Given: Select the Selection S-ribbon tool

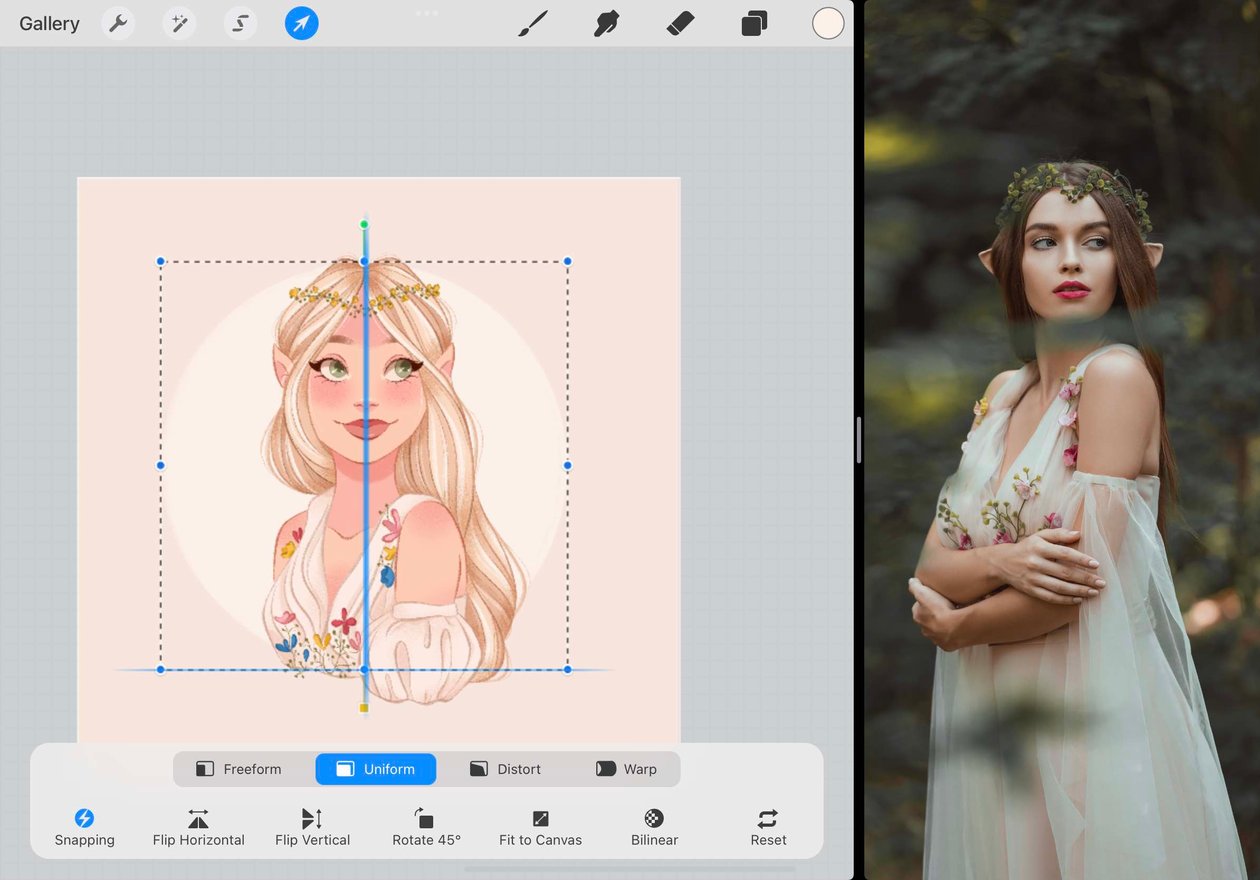Looking at the screenshot, I should pos(240,23).
